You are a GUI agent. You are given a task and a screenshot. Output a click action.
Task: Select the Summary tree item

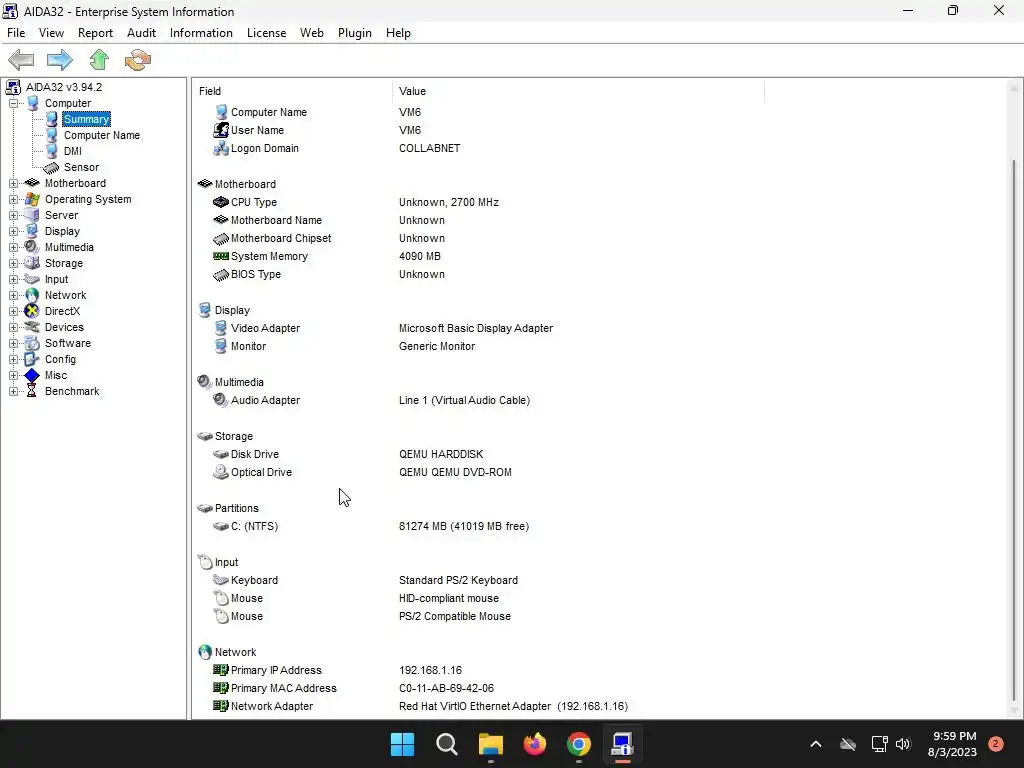coord(86,119)
